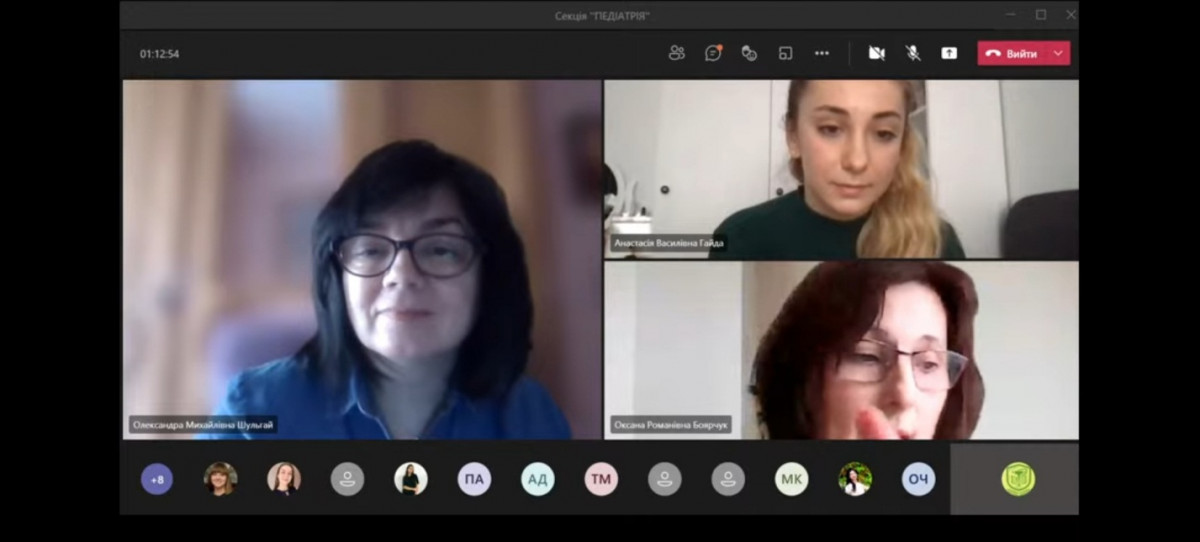The image size is (1200, 542).
Task: Show the +8 additional participants
Action: [157, 479]
